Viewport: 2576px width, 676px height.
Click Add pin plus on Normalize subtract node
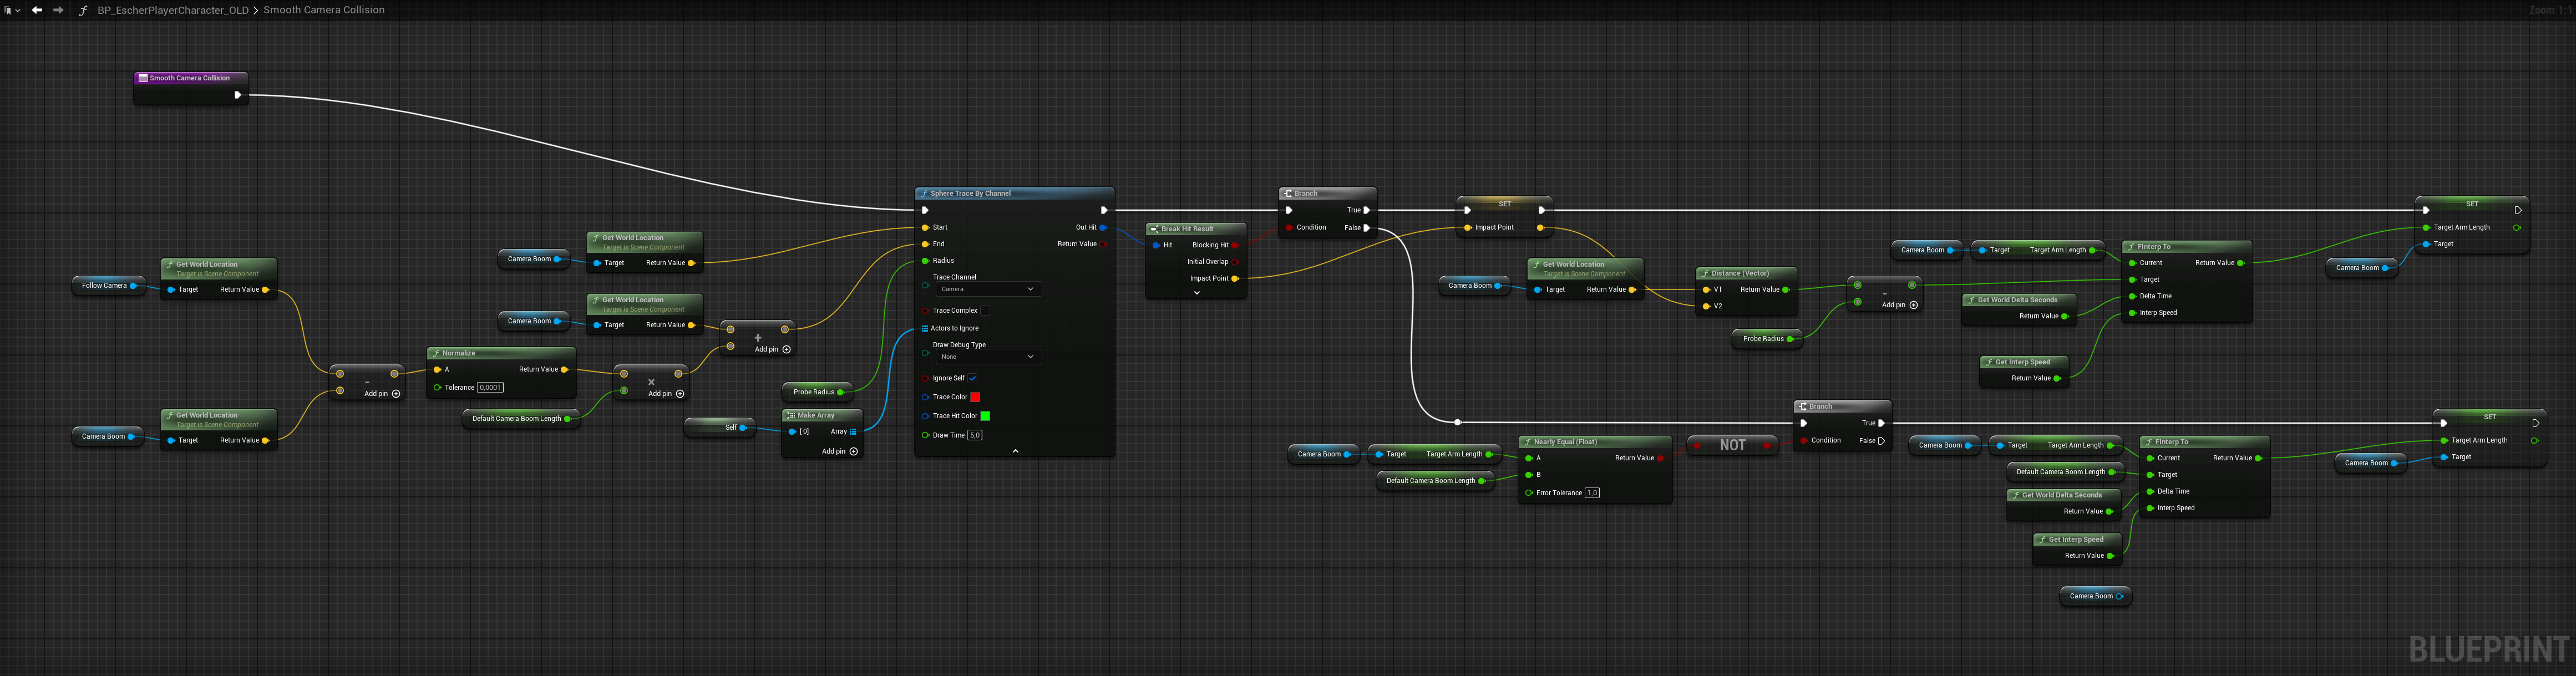tap(396, 394)
